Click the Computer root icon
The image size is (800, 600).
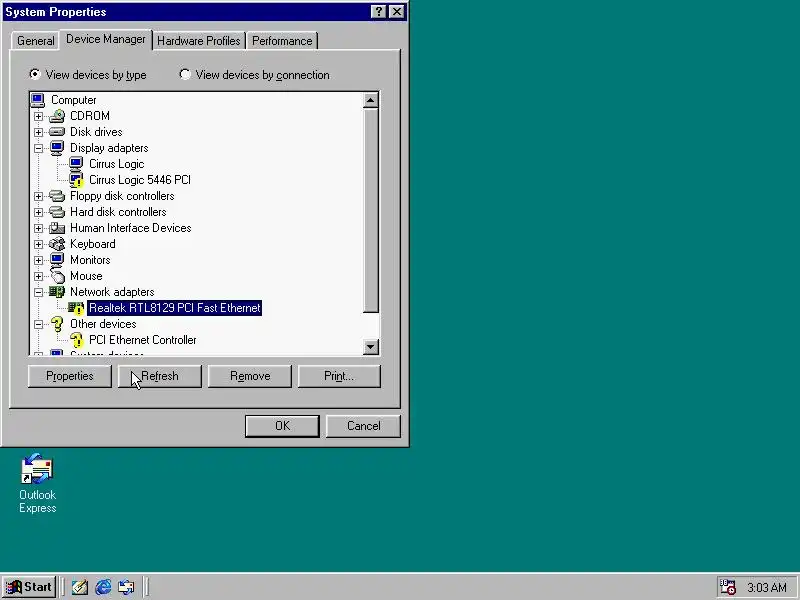(38, 100)
